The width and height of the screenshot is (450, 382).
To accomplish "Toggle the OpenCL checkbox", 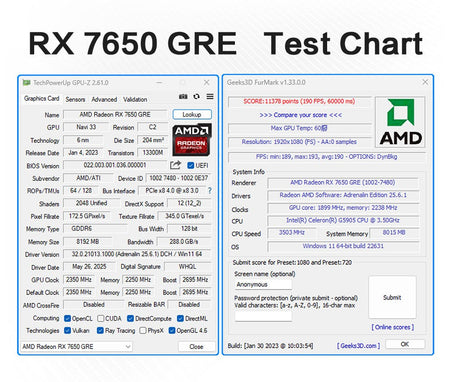I will coord(67,318).
